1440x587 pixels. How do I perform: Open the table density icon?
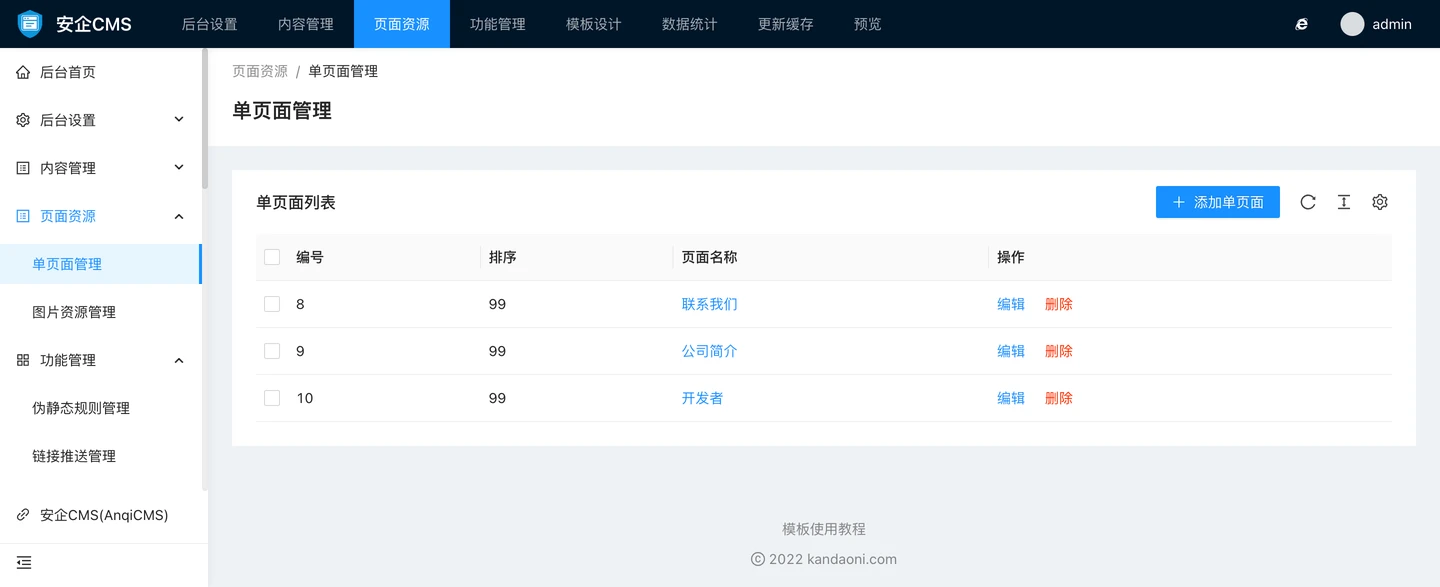tap(1344, 202)
